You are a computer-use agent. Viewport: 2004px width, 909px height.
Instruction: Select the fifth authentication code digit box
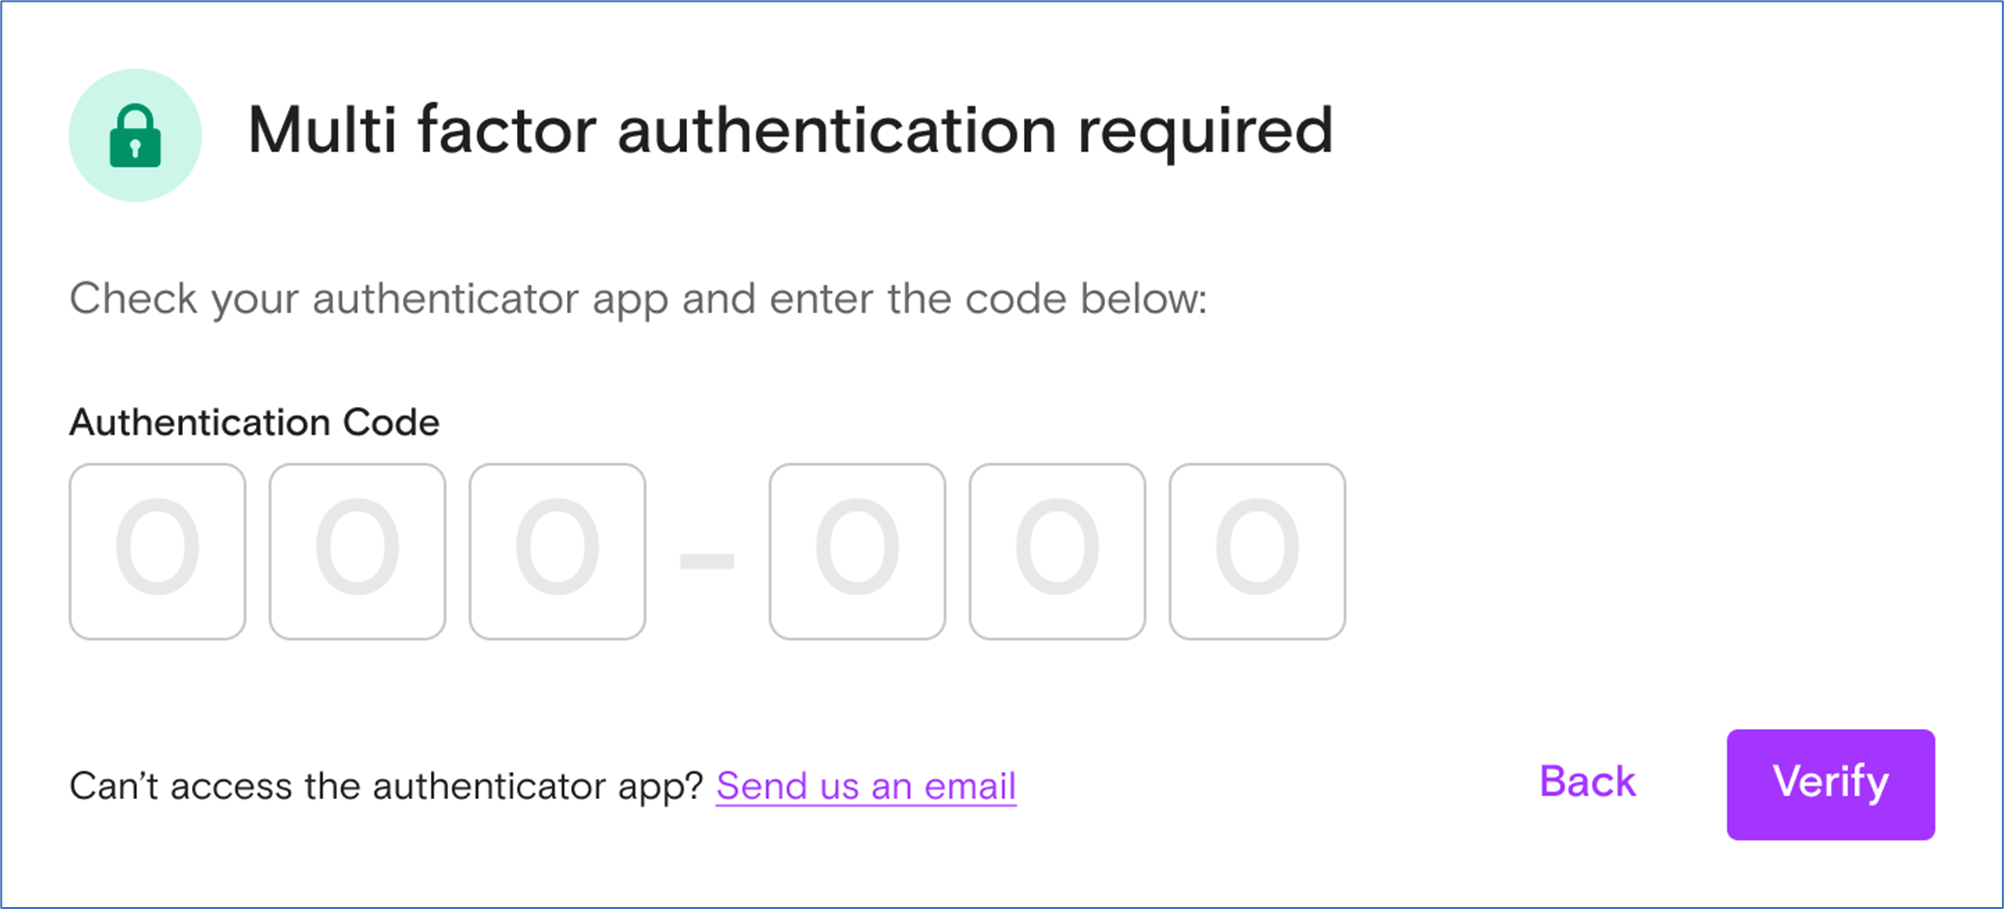point(1057,551)
